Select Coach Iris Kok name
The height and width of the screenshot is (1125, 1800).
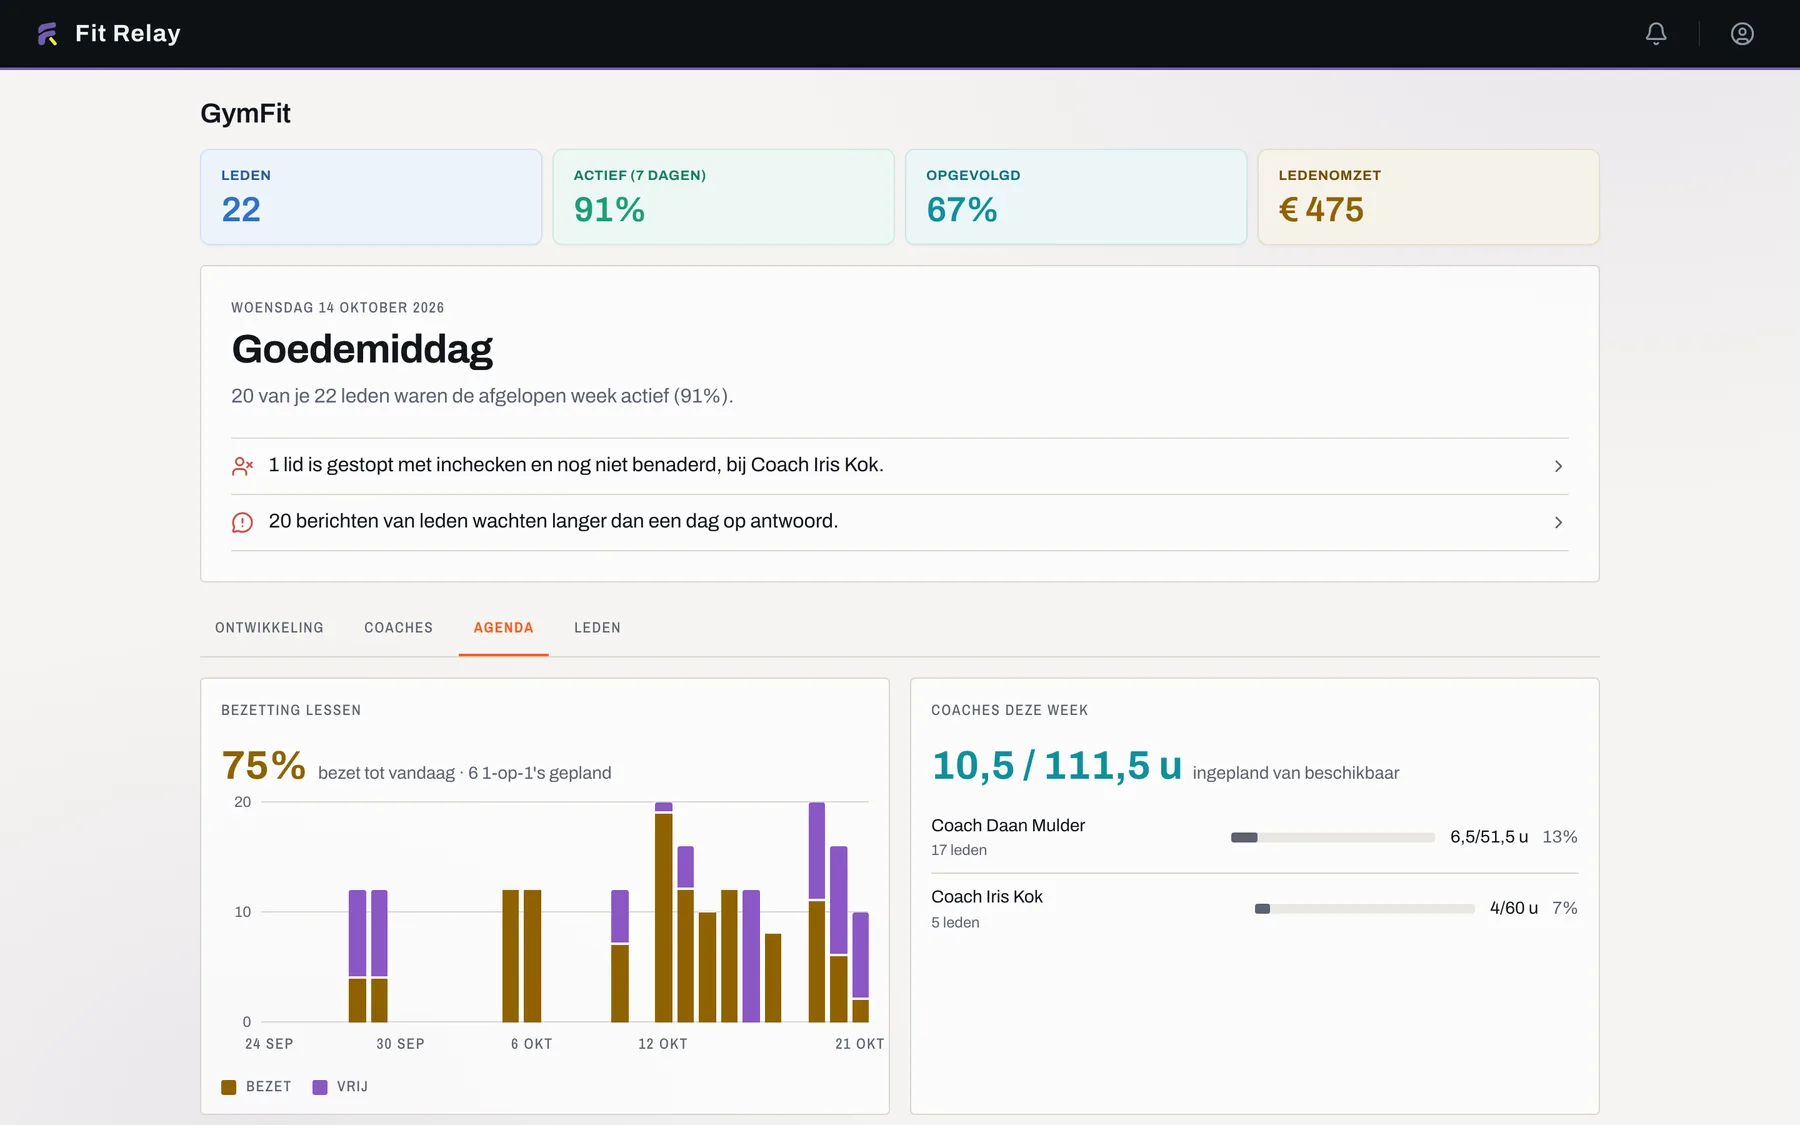987,897
